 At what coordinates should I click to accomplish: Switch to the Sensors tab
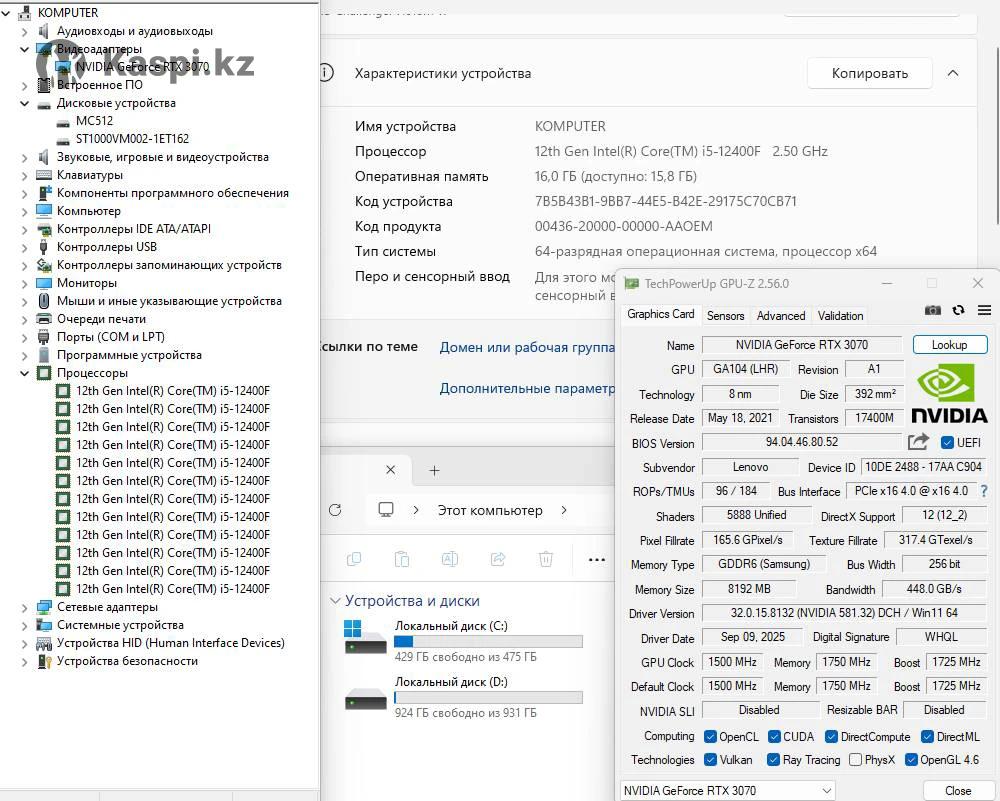pyautogui.click(x=725, y=315)
